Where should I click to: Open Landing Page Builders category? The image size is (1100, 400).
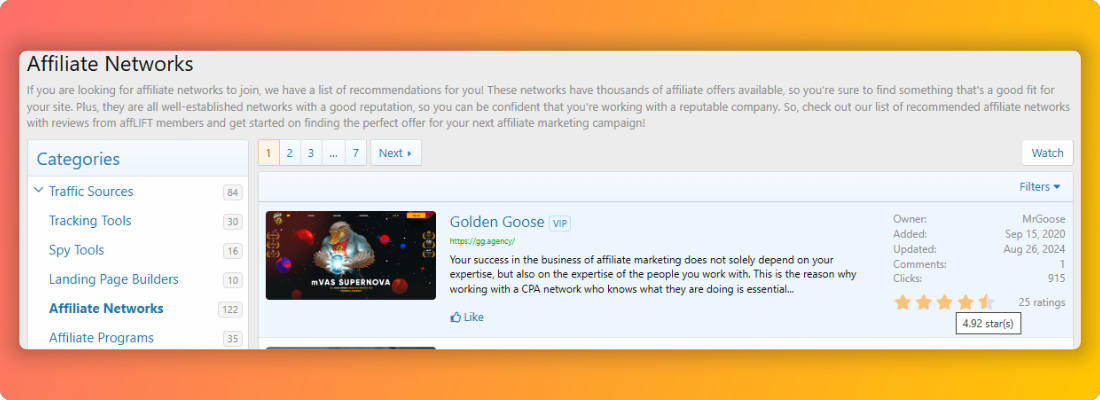point(114,279)
